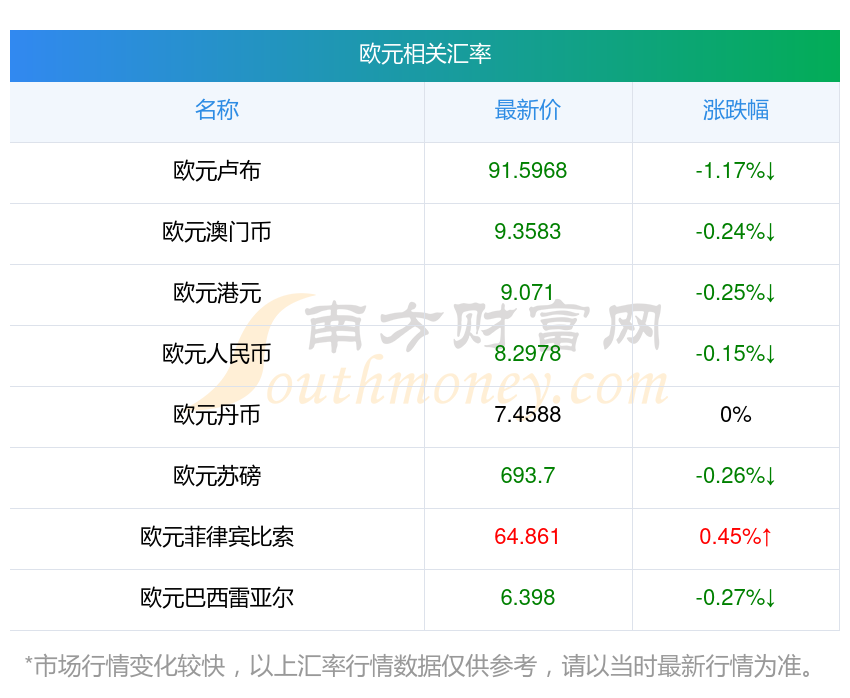The height and width of the screenshot is (698, 850).
Task: Click the price 9.071
Action: pos(527,293)
